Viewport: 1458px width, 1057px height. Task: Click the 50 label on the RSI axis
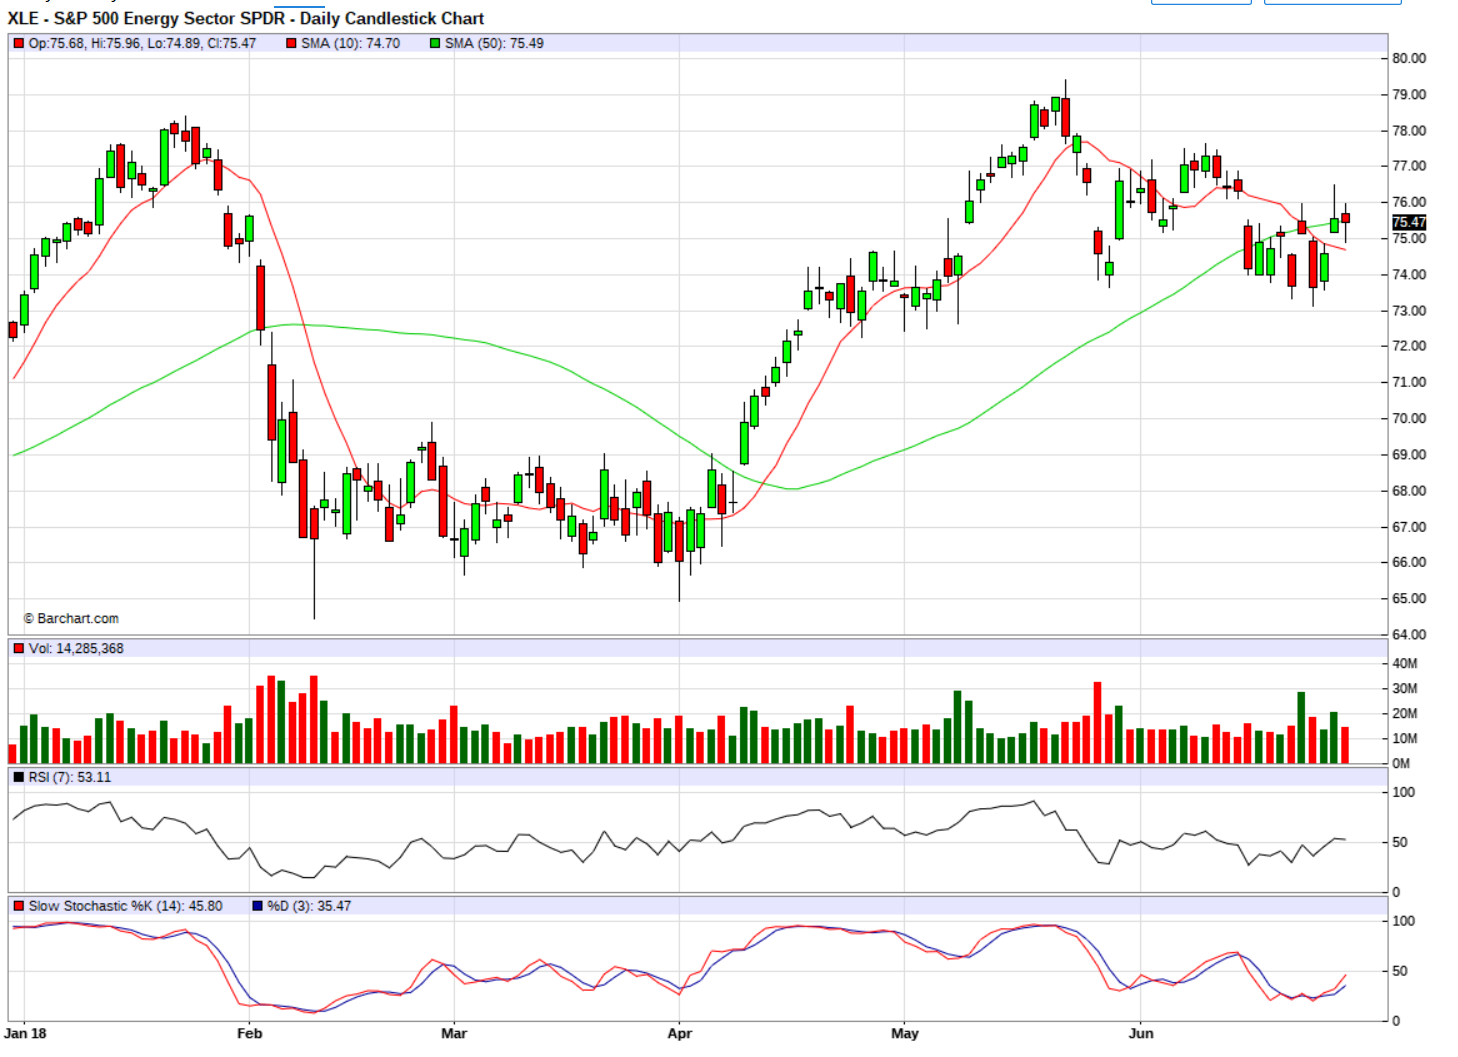click(1400, 843)
